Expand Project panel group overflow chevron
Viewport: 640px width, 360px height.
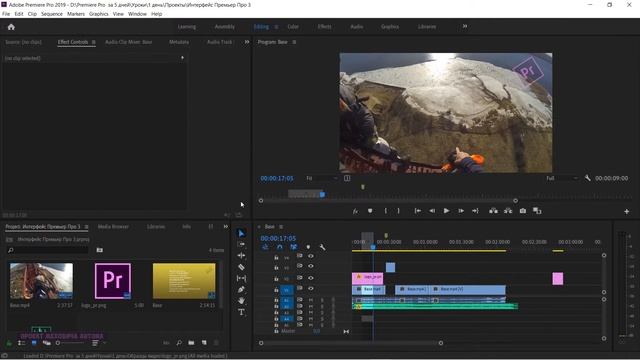pos(226,227)
